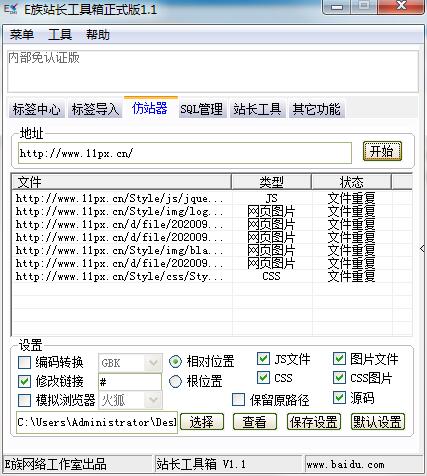Enable the 编码转换 checkbox
Image resolution: width=427 pixels, height=476 pixels.
click(24, 362)
